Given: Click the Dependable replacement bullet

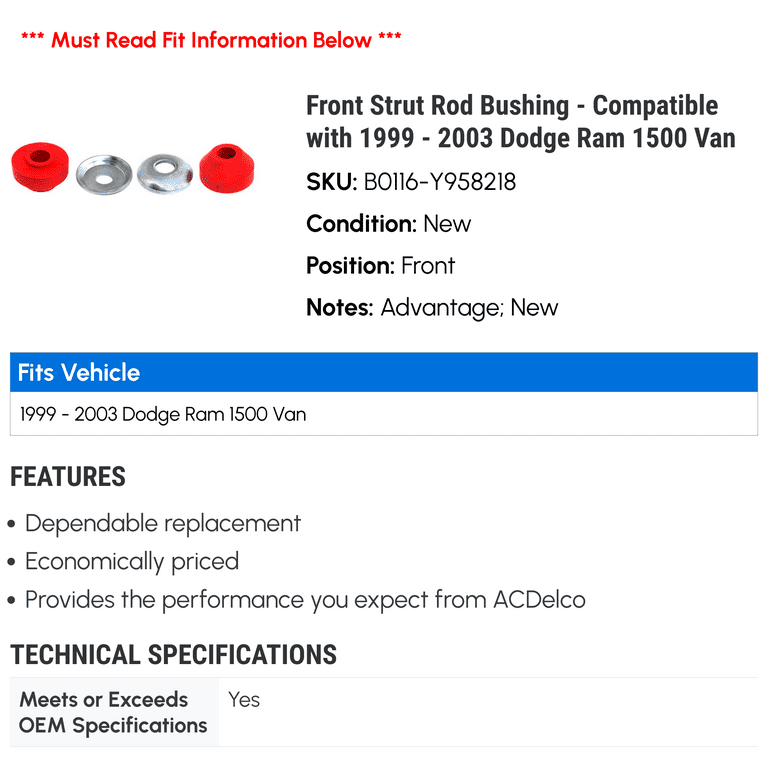Looking at the screenshot, I should pyautogui.click(x=163, y=524).
